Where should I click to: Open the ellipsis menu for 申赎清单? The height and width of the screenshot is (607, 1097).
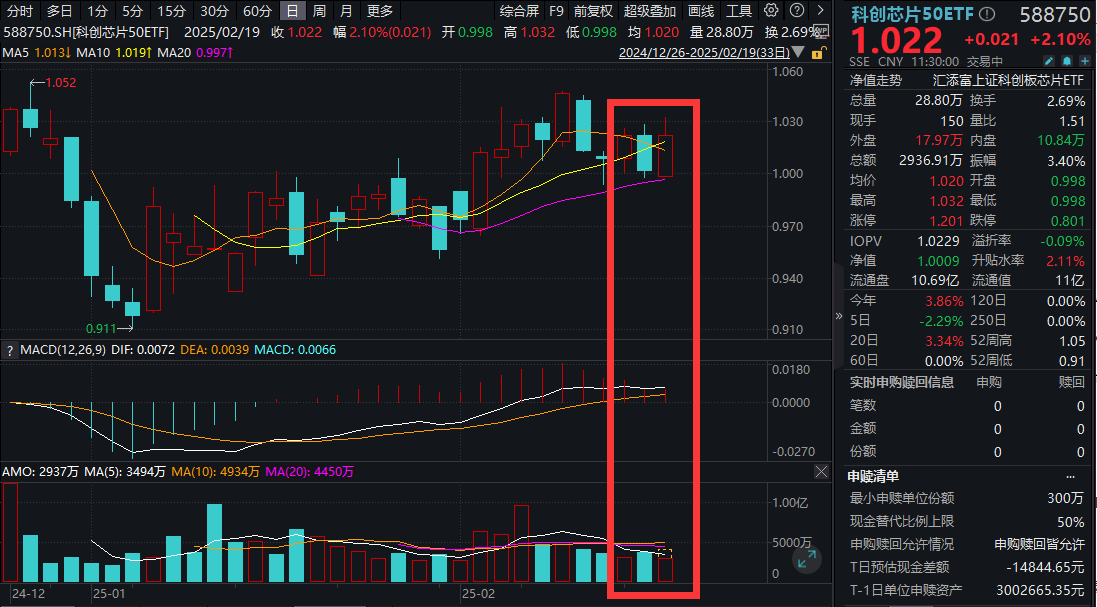[x=1071, y=476]
